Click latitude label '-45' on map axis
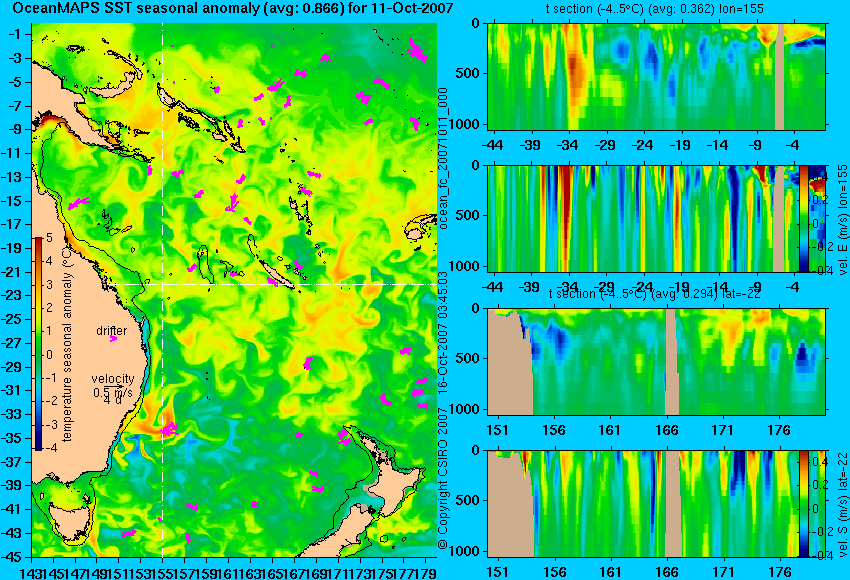The height and width of the screenshot is (580, 850). 11,557
